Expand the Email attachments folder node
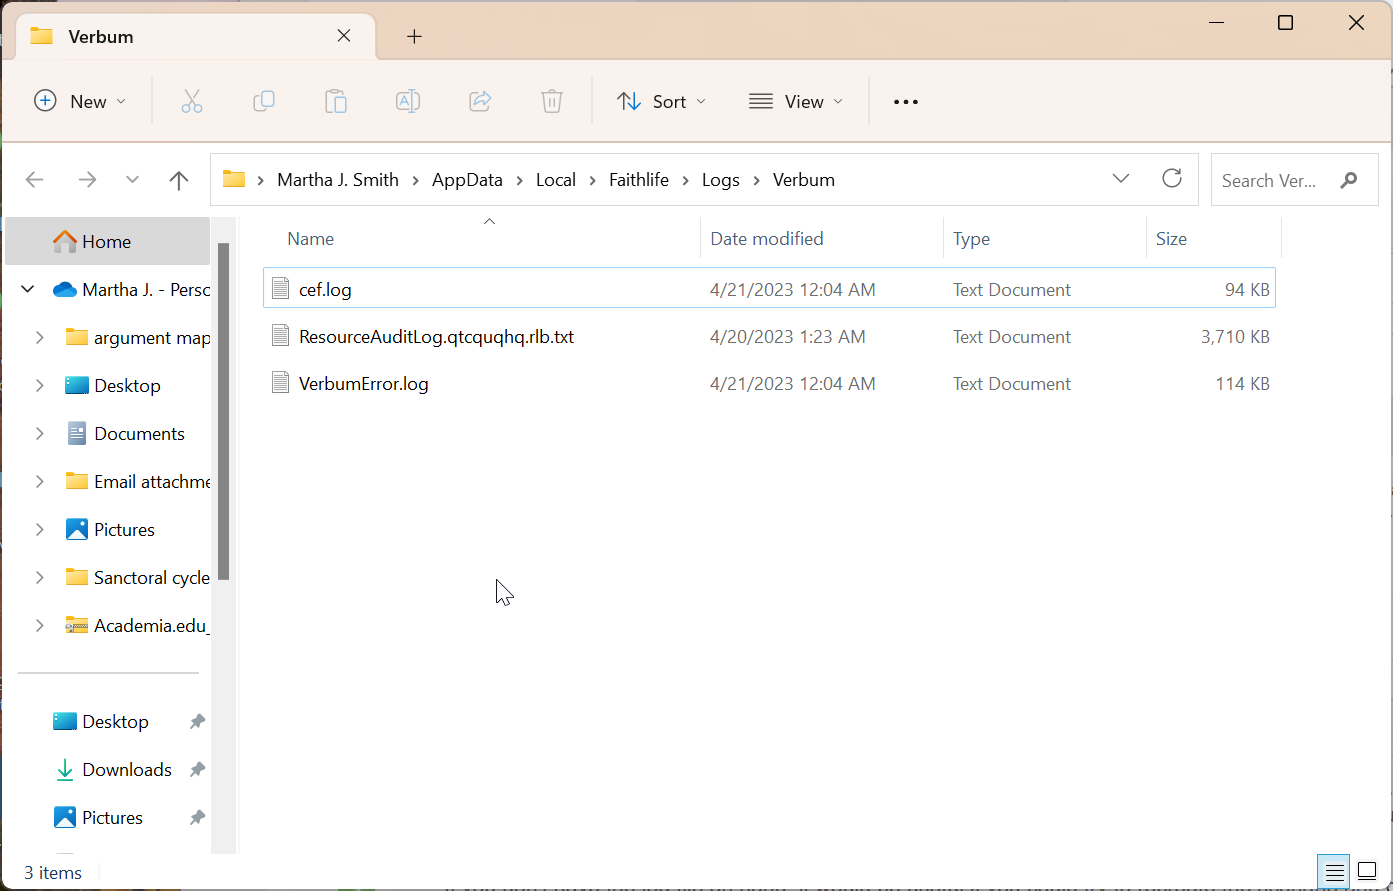The height and width of the screenshot is (891, 1393). tap(40, 481)
